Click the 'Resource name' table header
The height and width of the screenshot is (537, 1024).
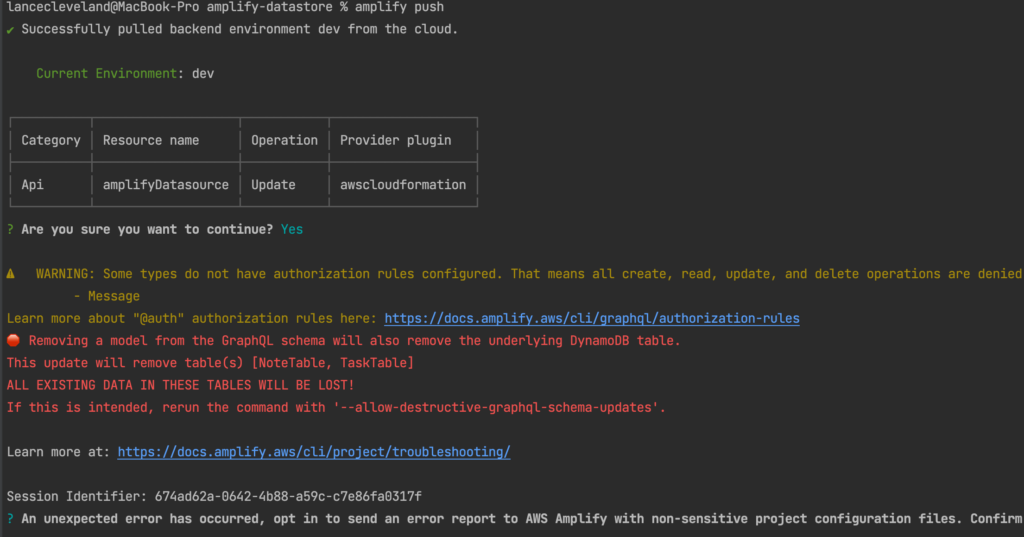click(x=151, y=141)
